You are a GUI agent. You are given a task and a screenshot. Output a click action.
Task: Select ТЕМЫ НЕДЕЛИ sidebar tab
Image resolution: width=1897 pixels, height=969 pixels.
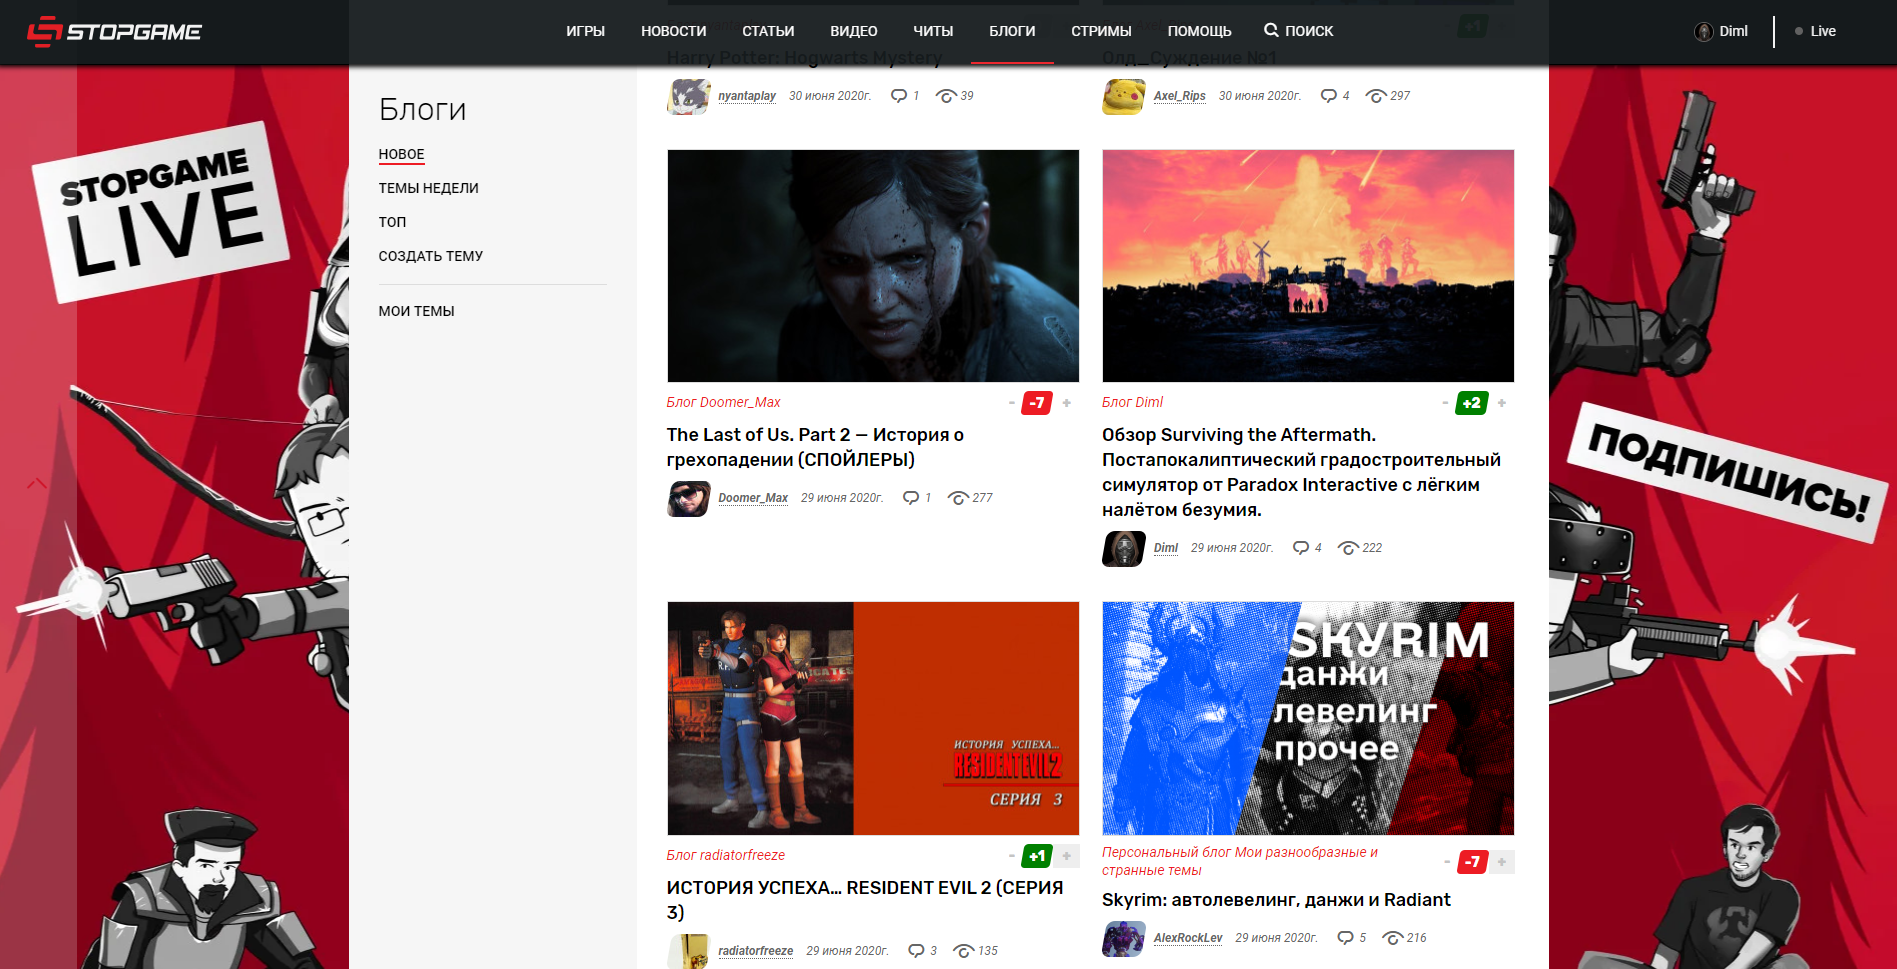pyautogui.click(x=428, y=188)
